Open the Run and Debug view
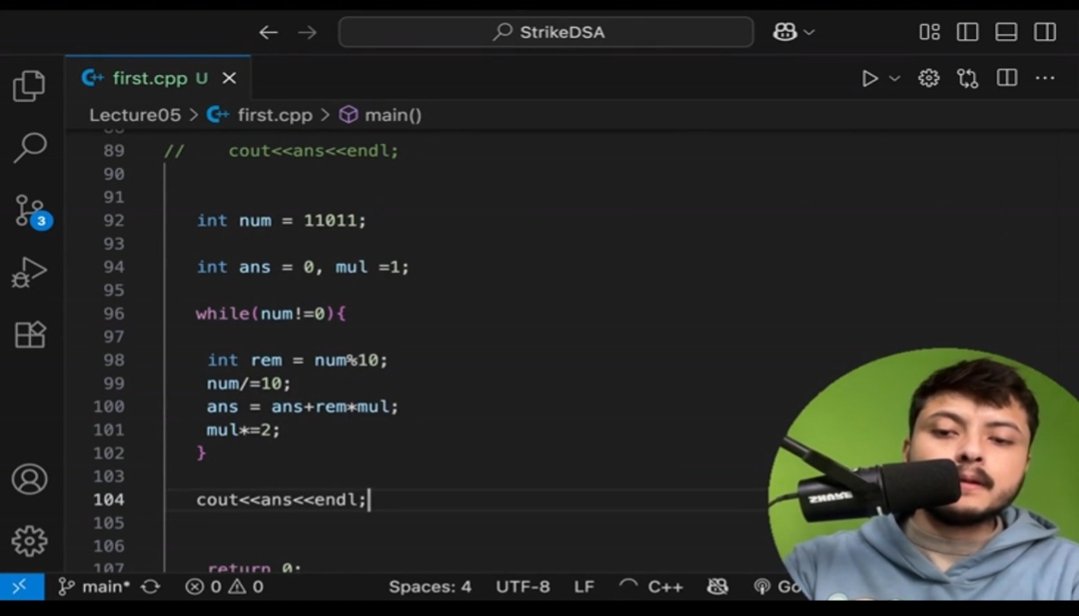This screenshot has height=616, width=1079. pos(29,273)
